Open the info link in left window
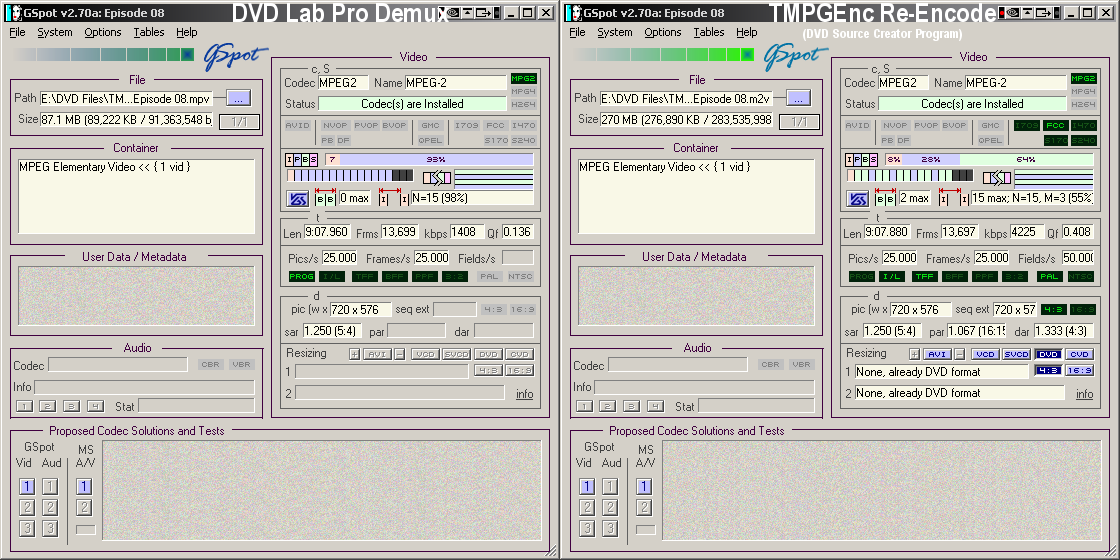Image resolution: width=1120 pixels, height=560 pixels. click(524, 394)
